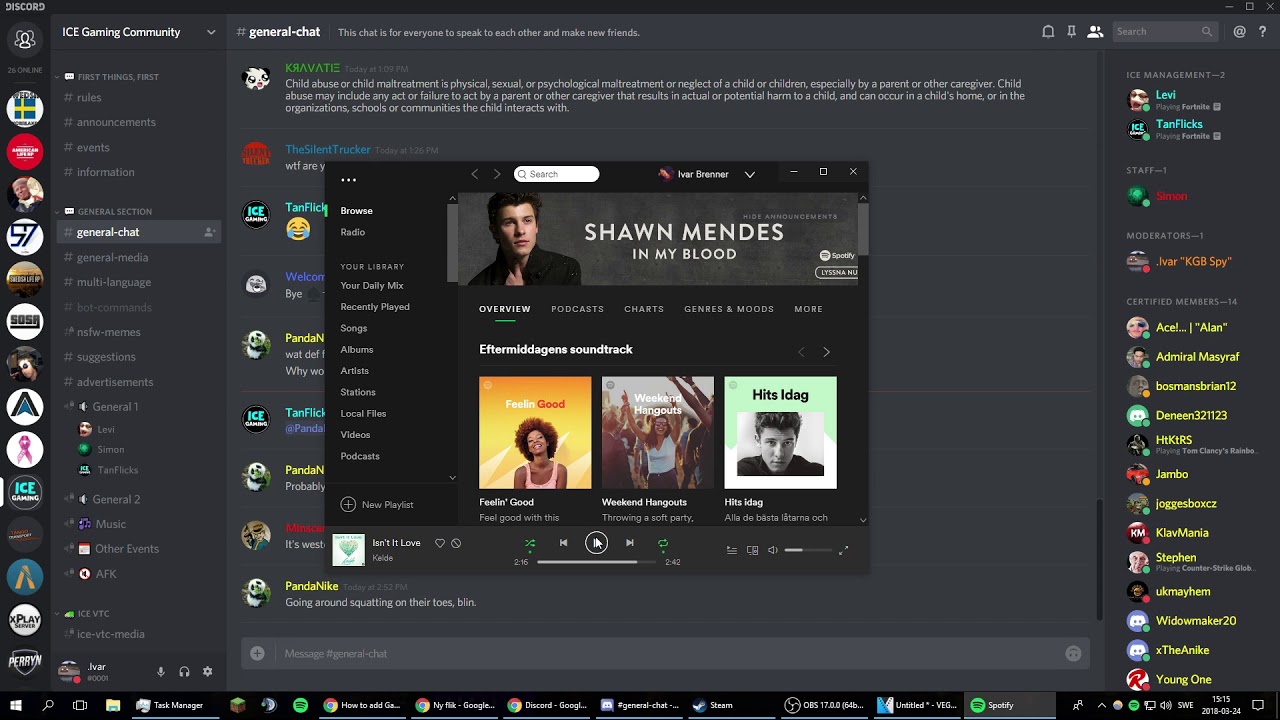
Task: Switch to Genres & Moods tab
Action: point(729,309)
